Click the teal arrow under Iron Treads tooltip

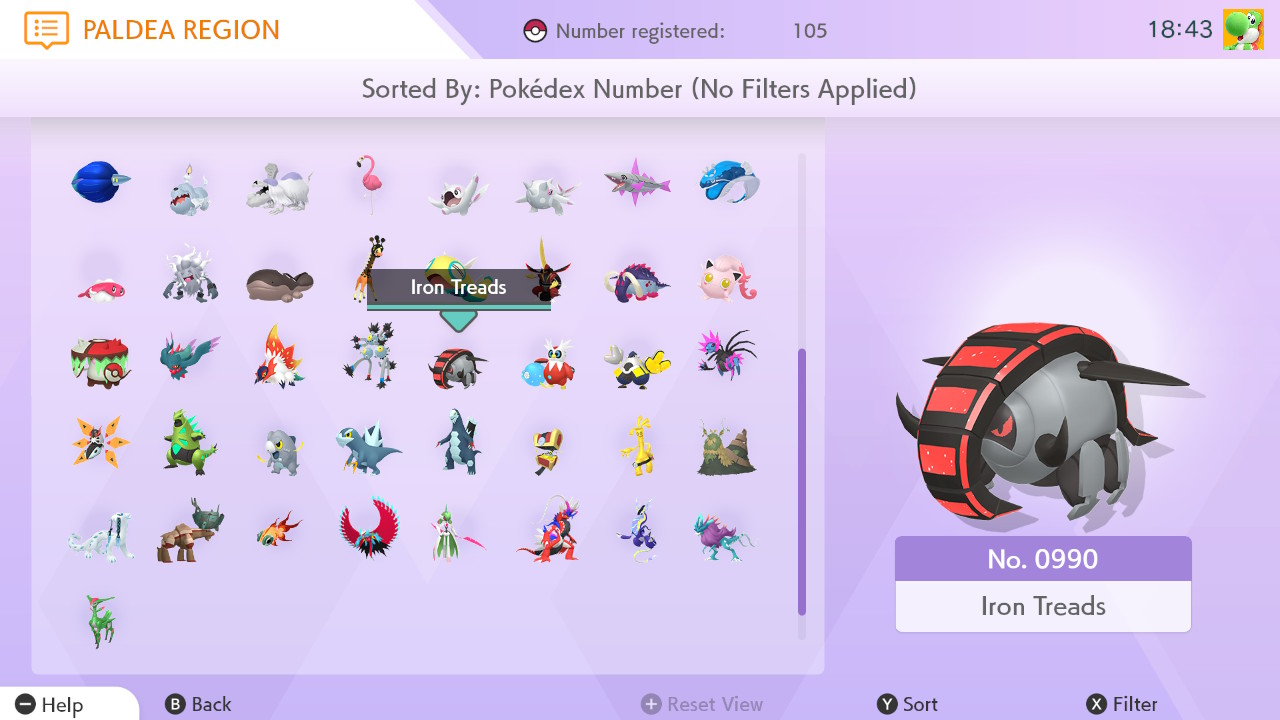[x=458, y=321]
